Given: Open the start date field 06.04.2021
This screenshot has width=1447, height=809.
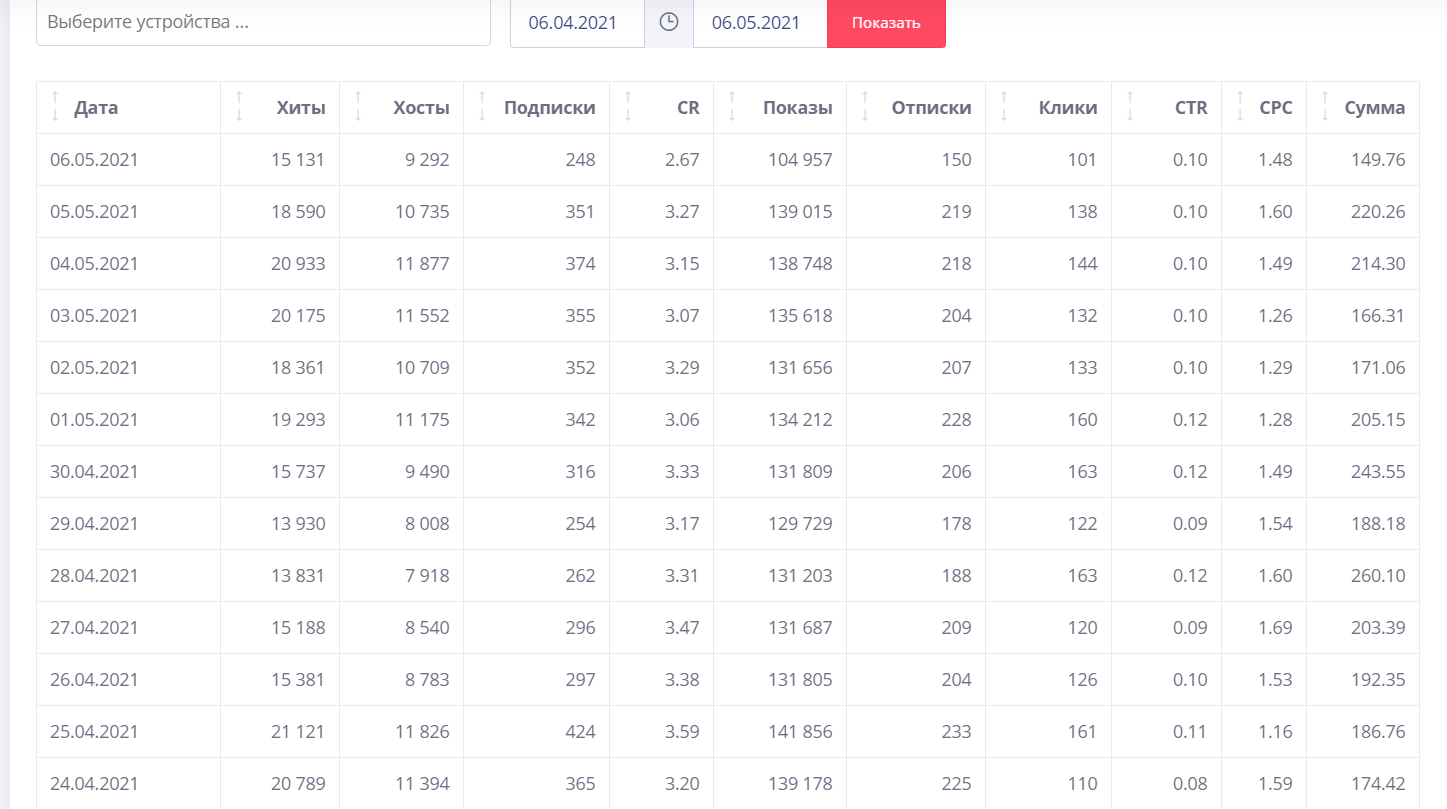Looking at the screenshot, I should tap(577, 22).
